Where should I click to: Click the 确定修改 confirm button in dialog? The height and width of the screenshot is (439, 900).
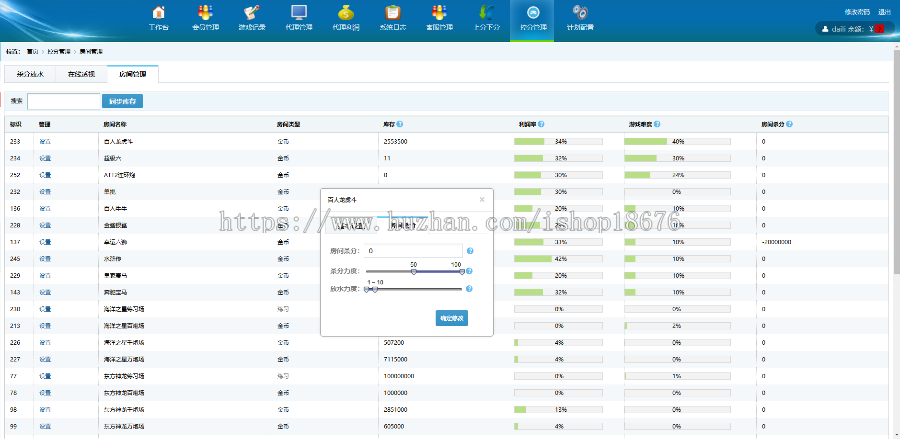coord(452,318)
